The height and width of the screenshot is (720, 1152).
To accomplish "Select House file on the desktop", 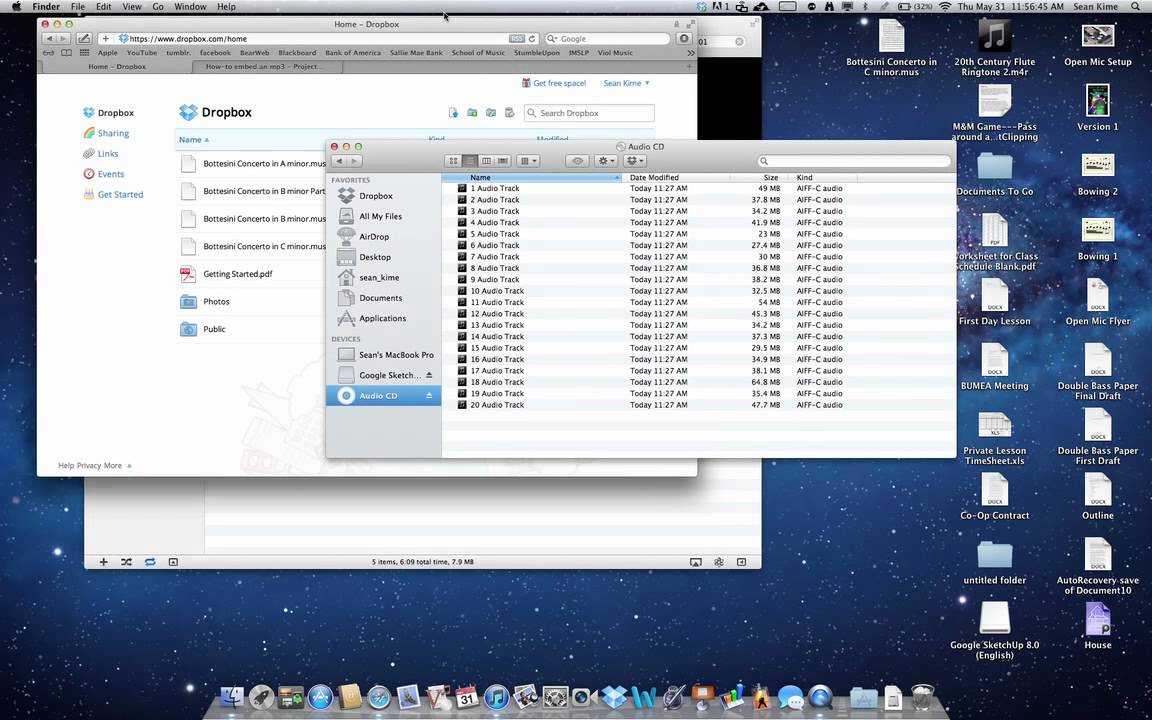I will (x=1098, y=625).
